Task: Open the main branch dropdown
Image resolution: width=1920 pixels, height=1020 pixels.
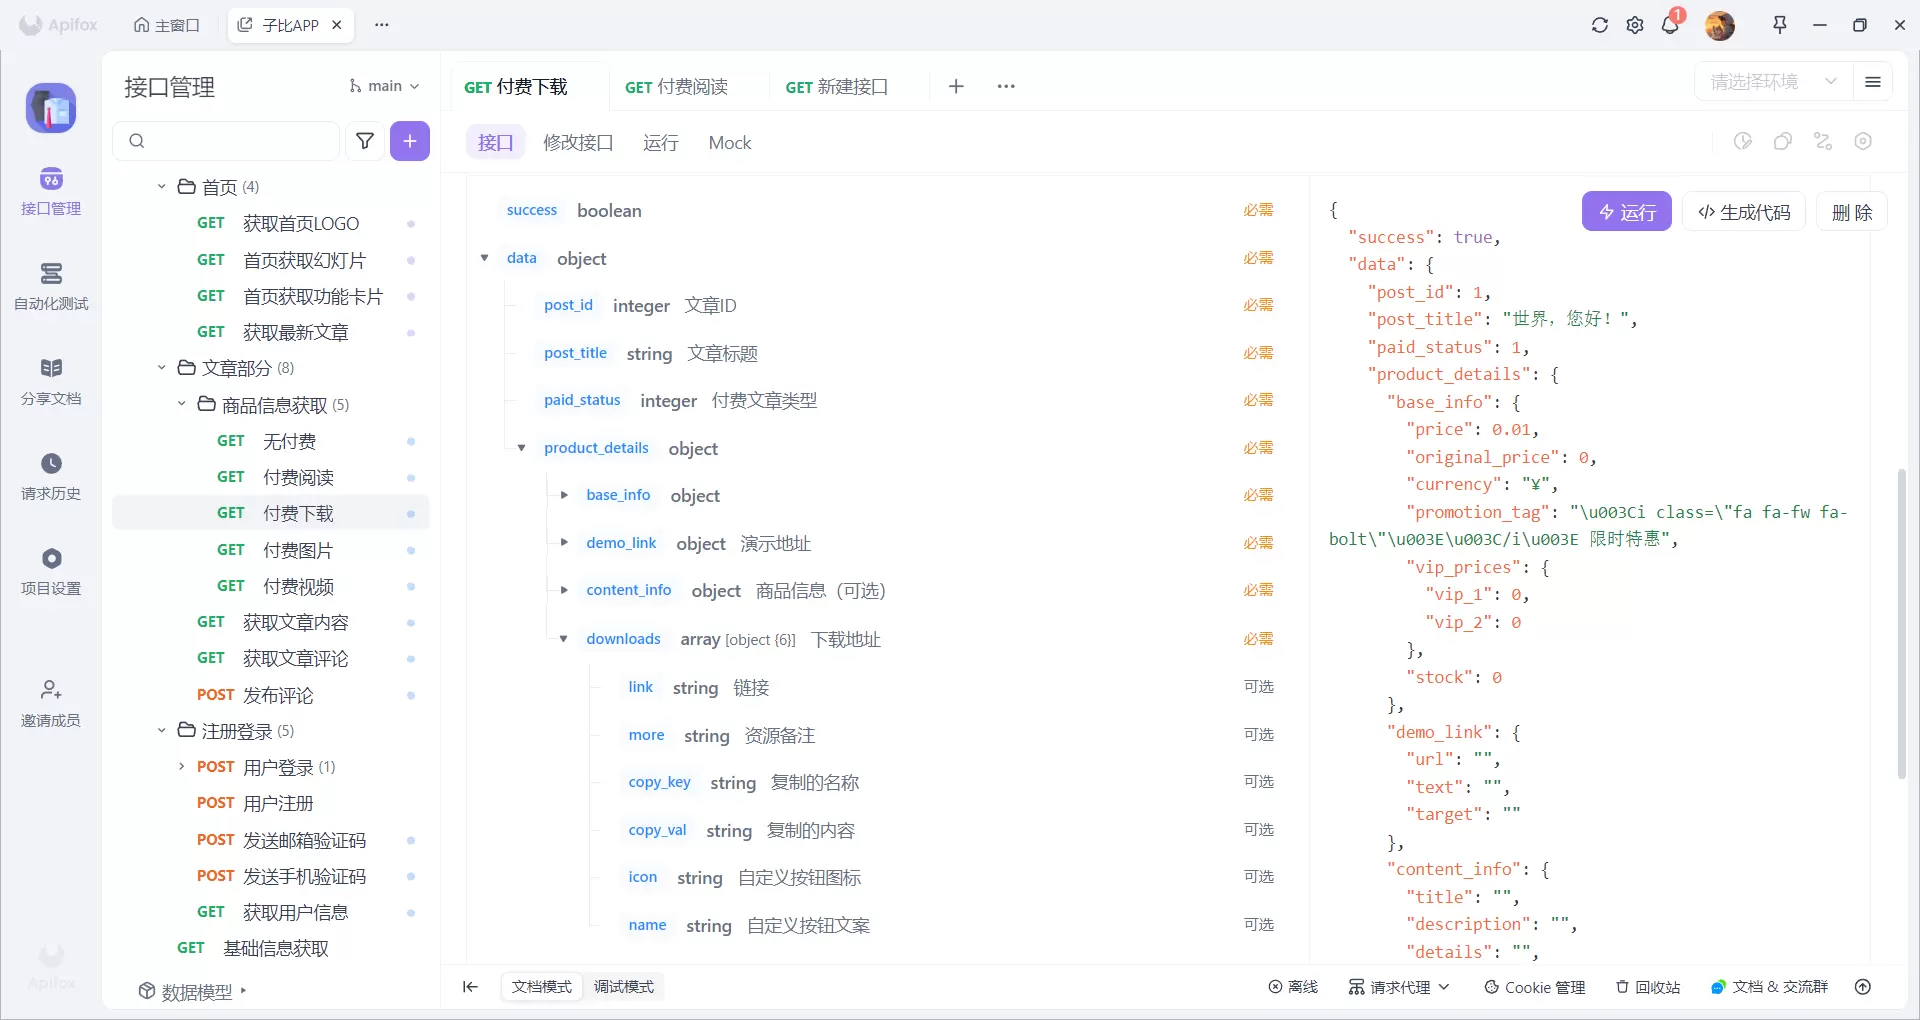Action: click(384, 86)
